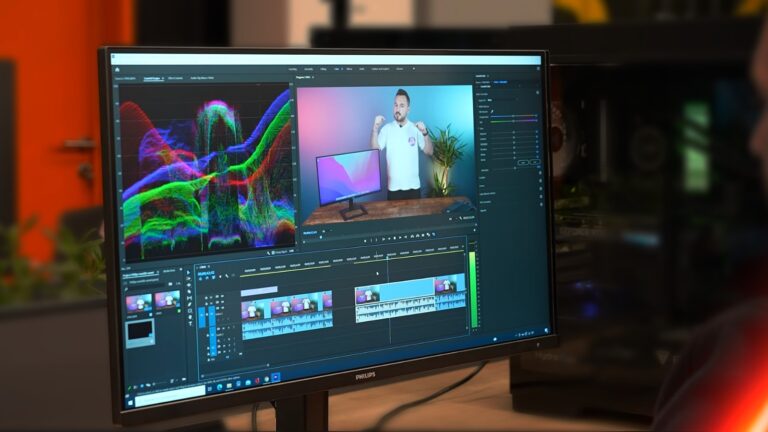Screen dimensions: 768x432
Task: Switch to the Audio Clip Mixer tab
Action: [202, 78]
